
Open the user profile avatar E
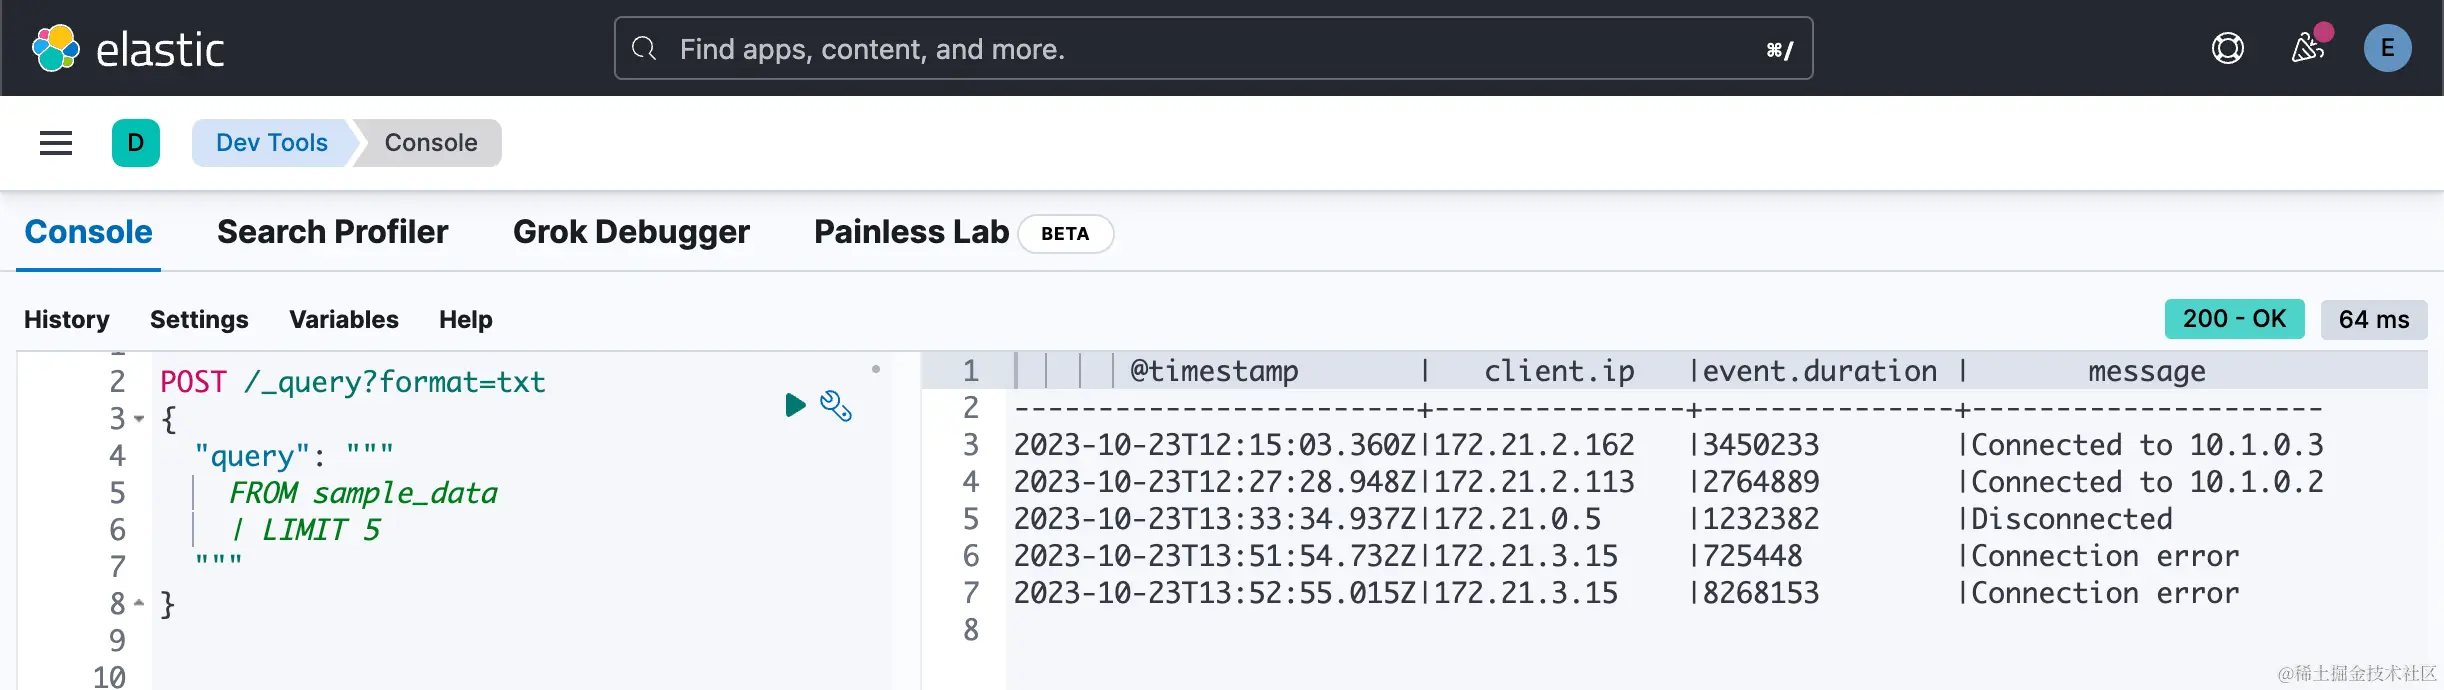coord(2387,48)
